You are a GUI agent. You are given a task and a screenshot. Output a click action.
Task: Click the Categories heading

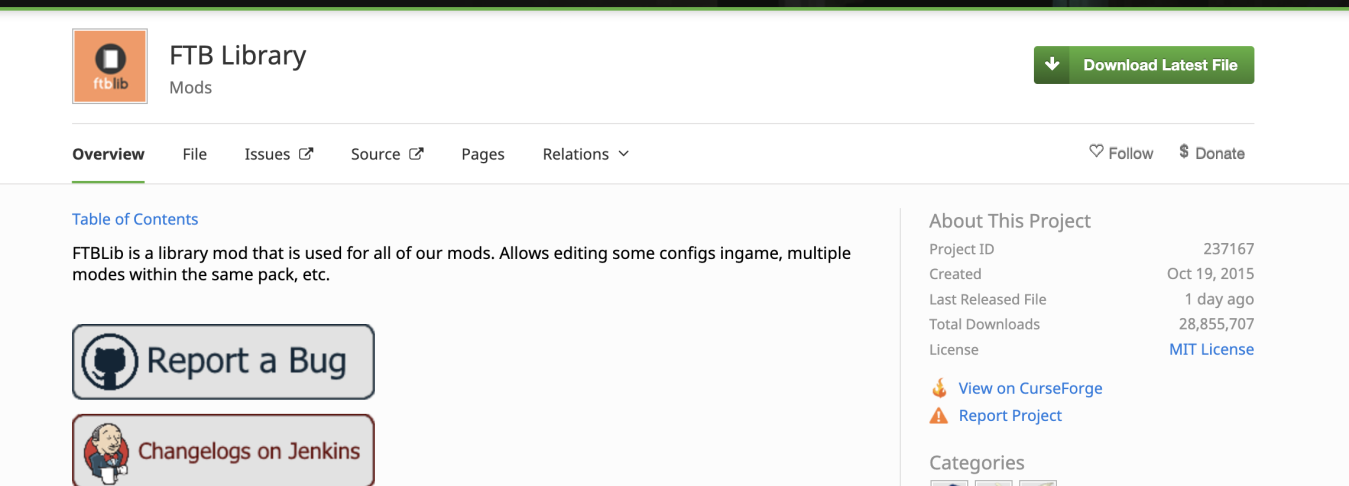tap(977, 463)
